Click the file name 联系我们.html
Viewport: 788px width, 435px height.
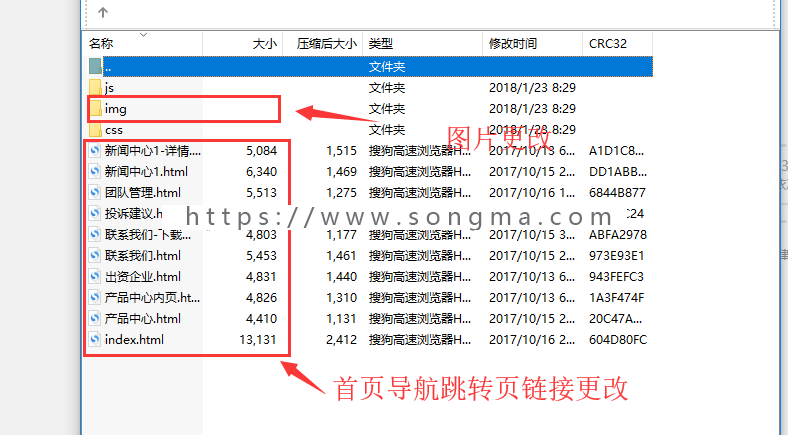(143, 256)
